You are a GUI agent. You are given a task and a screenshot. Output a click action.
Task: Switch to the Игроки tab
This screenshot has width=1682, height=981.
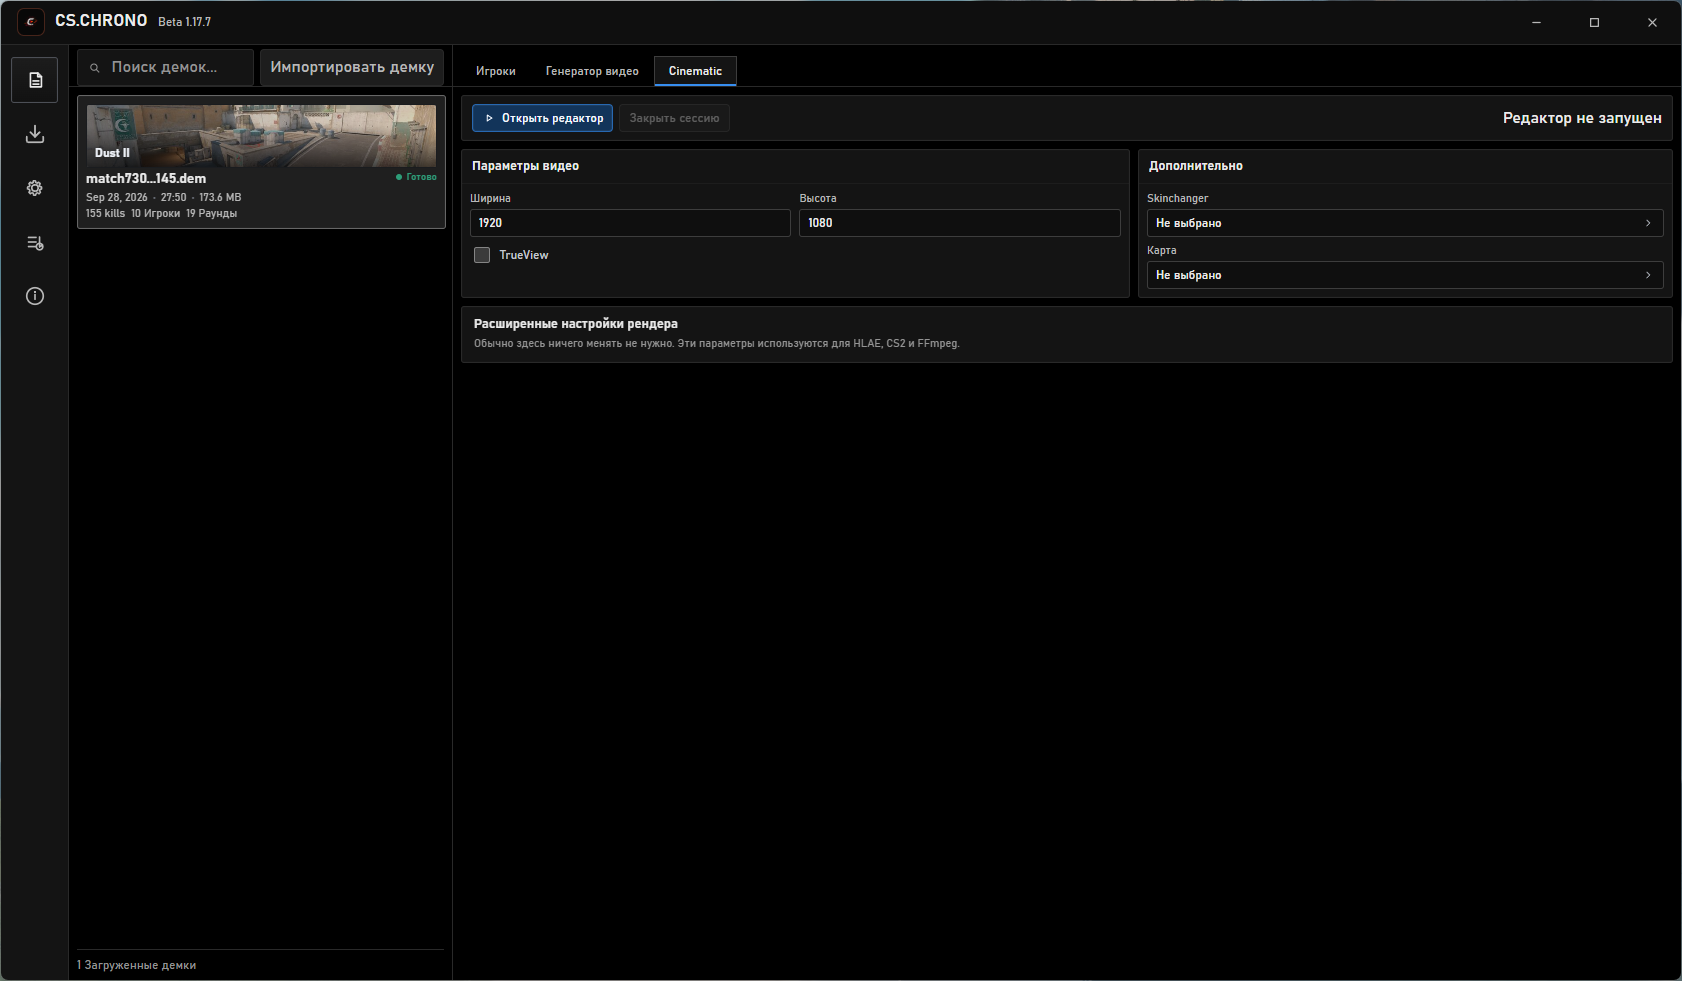click(496, 71)
